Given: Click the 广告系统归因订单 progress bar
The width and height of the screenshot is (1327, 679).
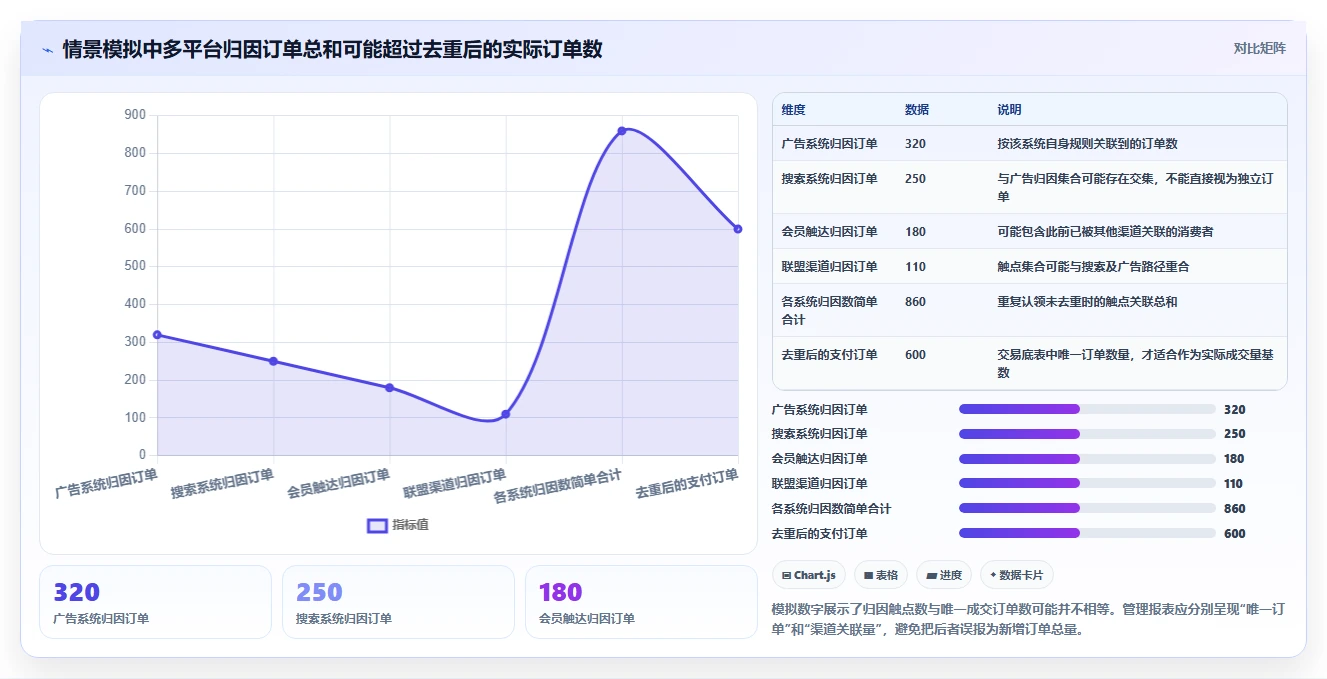Looking at the screenshot, I should (x=1087, y=409).
